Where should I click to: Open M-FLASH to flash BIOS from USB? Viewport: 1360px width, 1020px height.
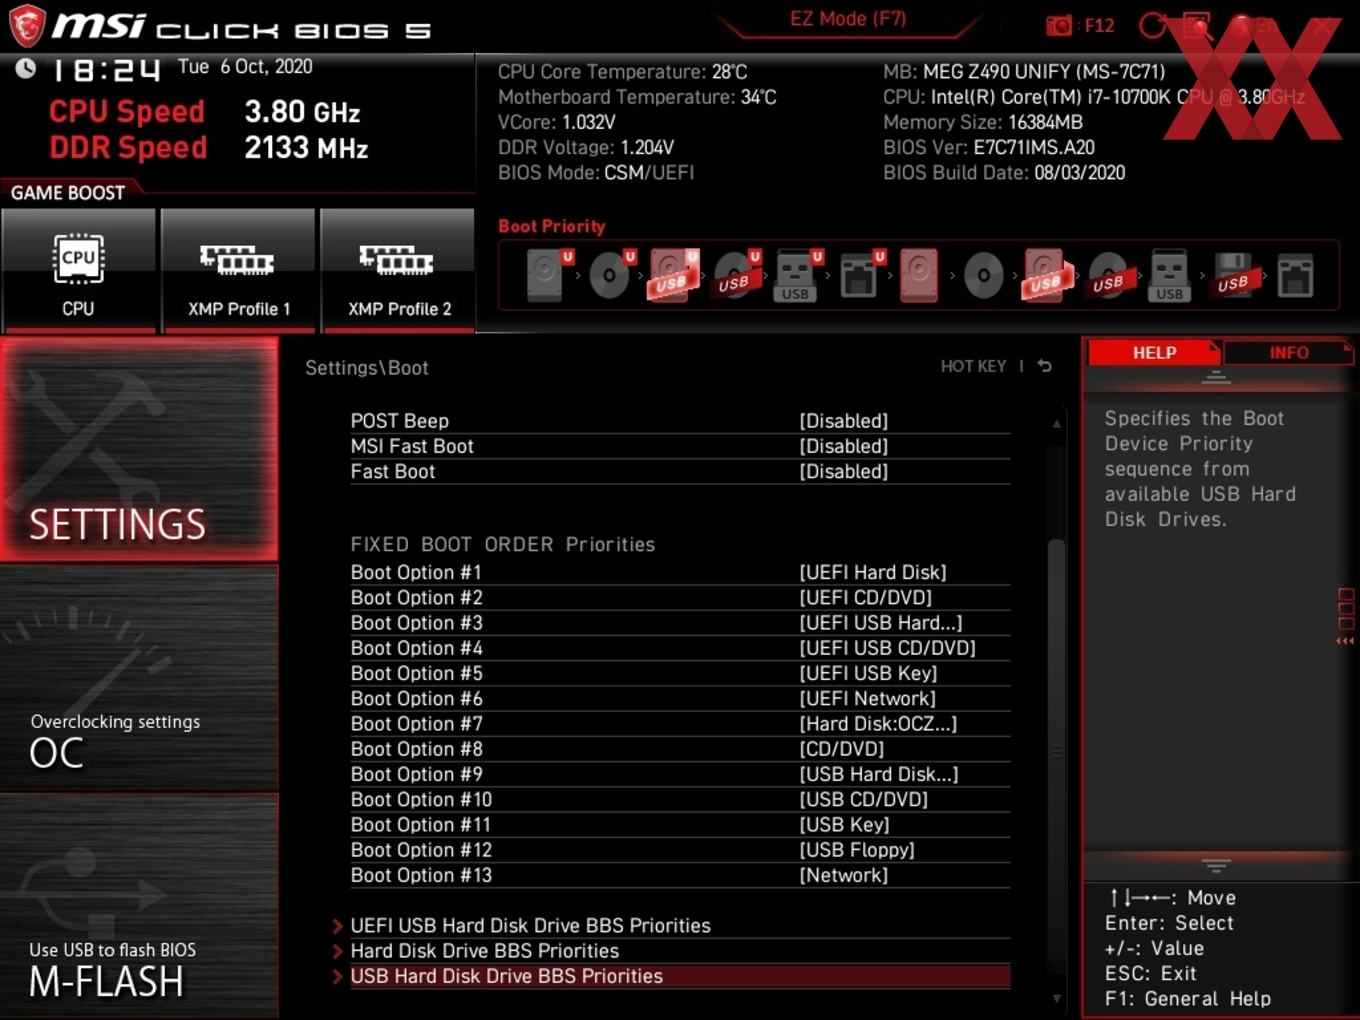(x=139, y=905)
